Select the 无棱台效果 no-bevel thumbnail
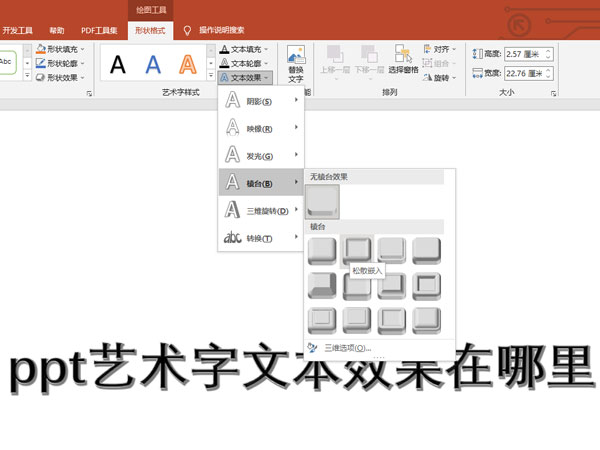 [323, 202]
